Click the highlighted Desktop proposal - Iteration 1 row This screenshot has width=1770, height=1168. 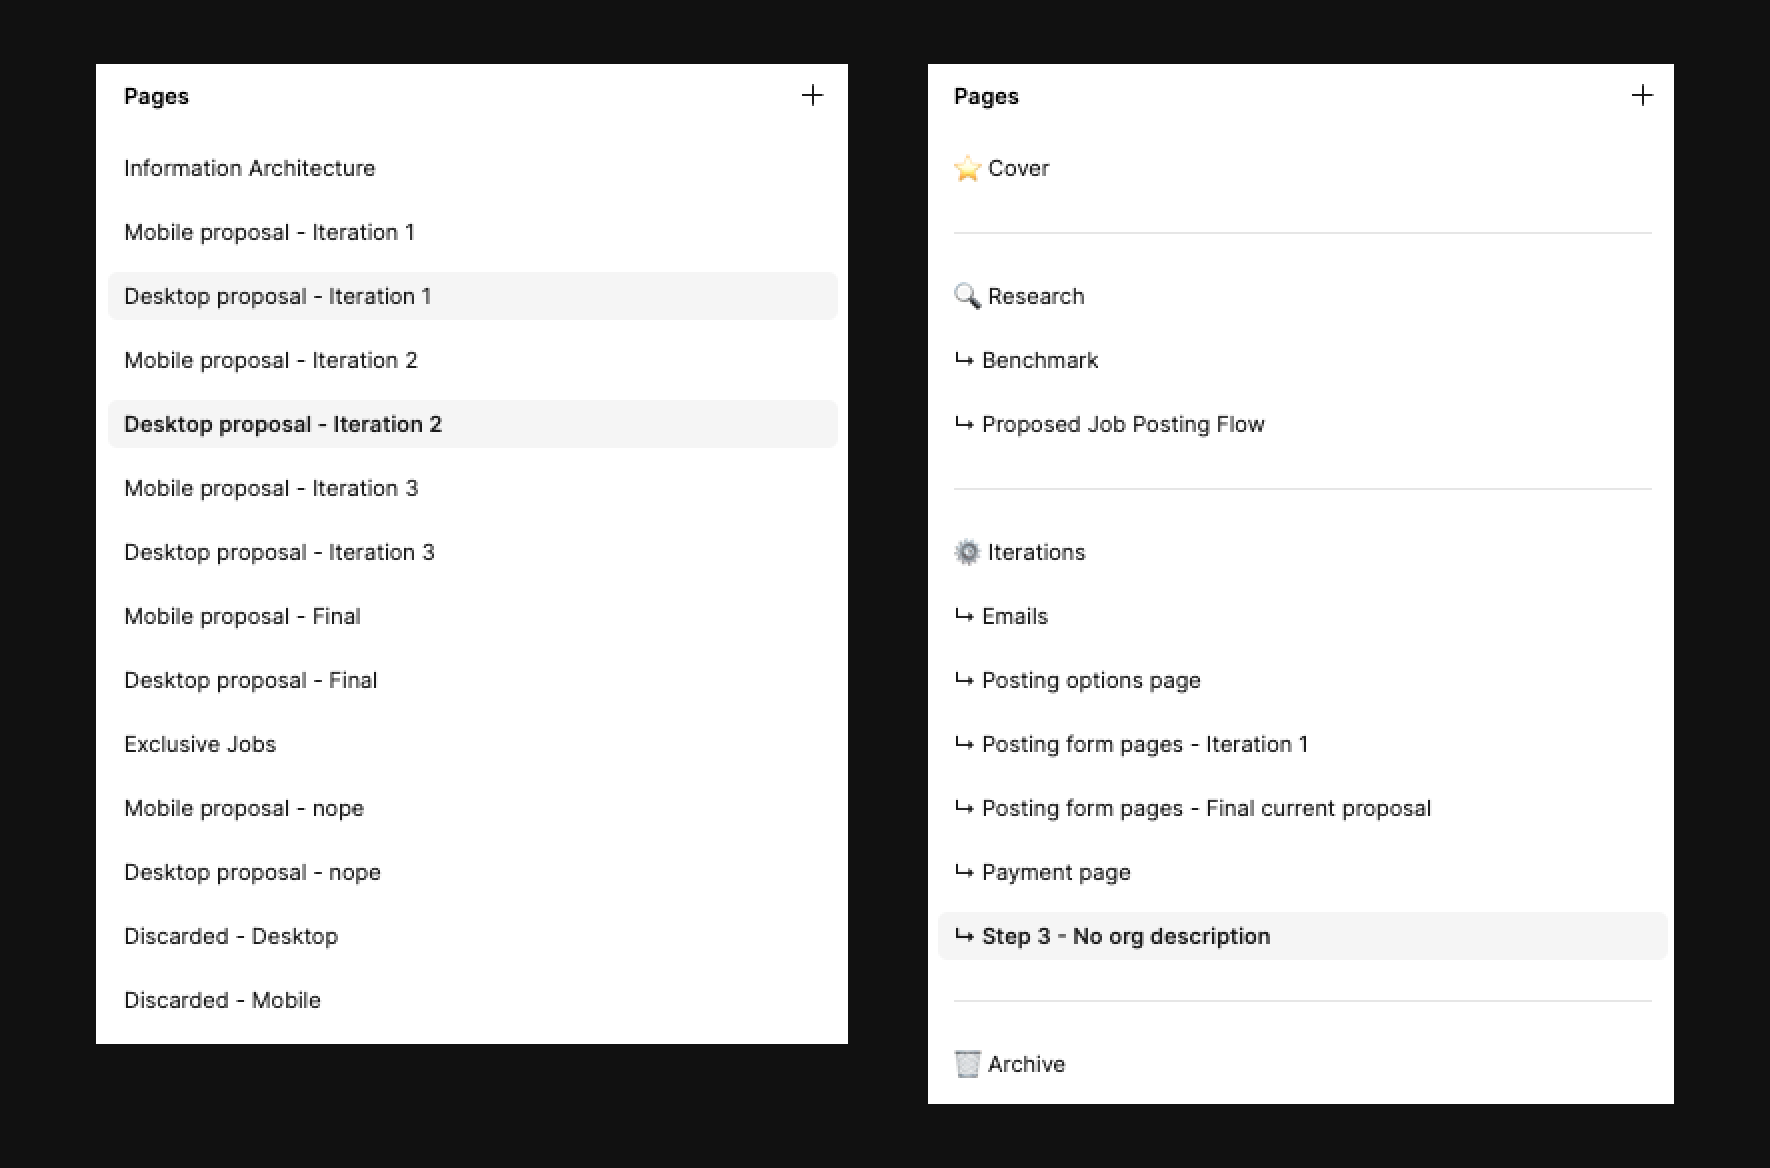pos(277,295)
